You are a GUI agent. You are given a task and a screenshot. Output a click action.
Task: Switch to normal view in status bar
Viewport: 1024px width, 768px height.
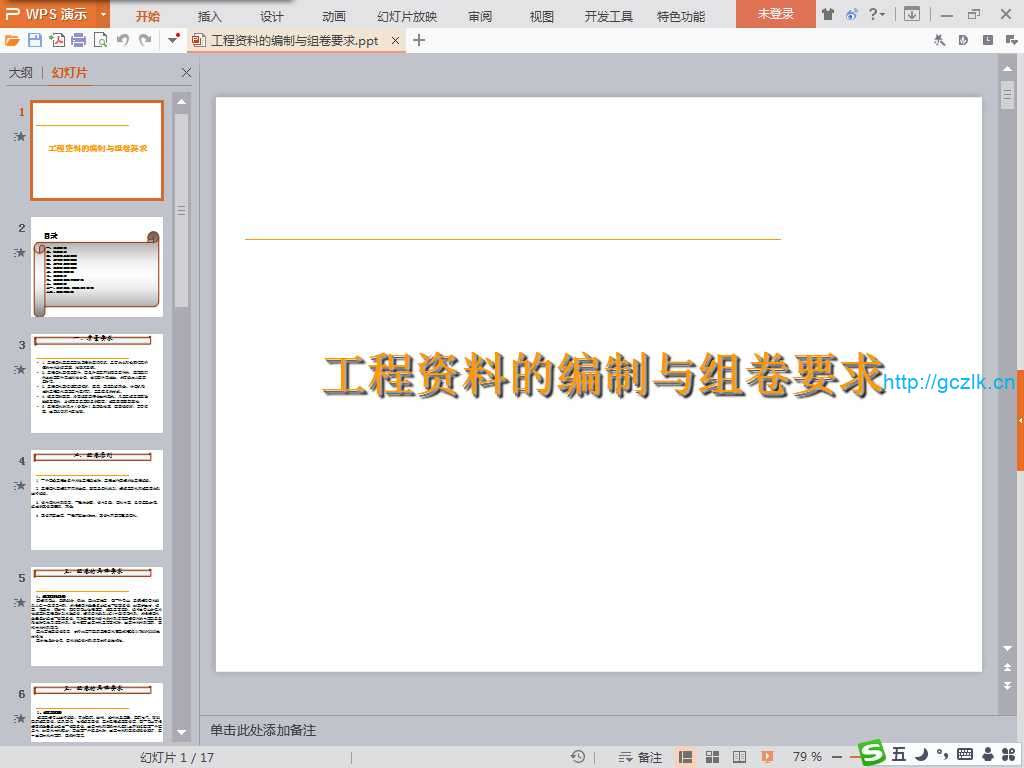(x=686, y=757)
